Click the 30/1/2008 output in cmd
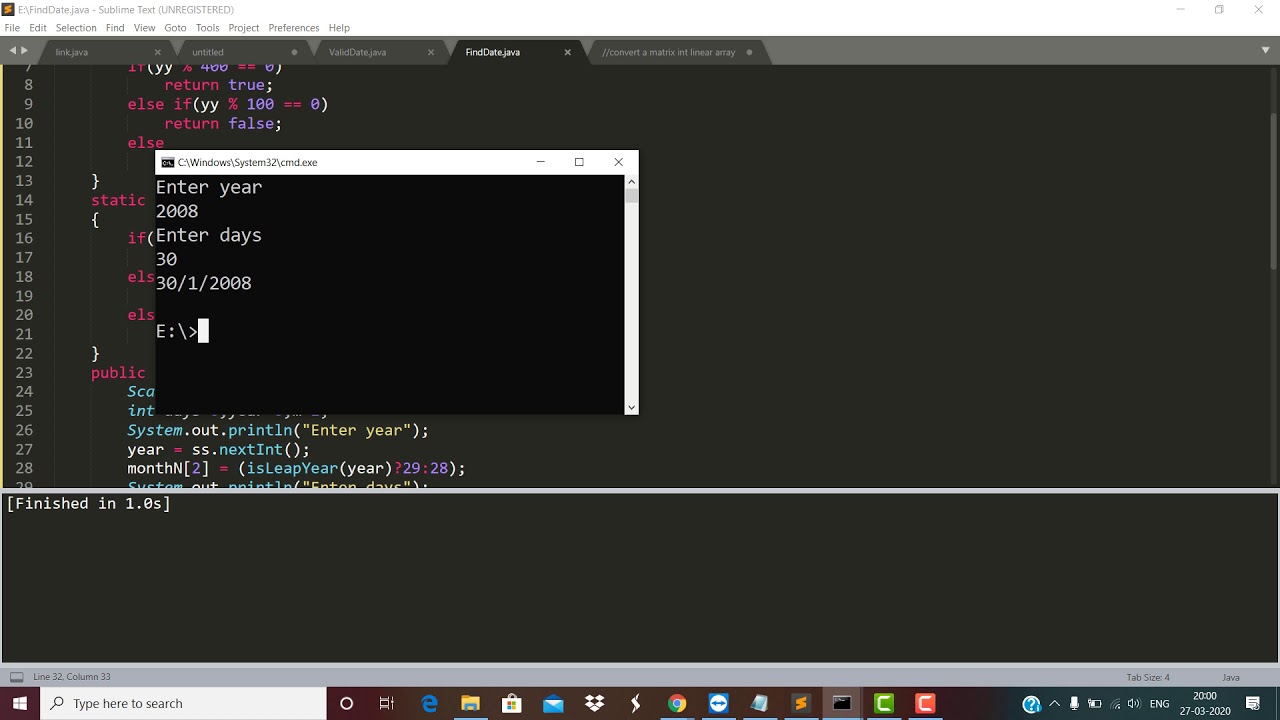The height and width of the screenshot is (720, 1280). (204, 283)
